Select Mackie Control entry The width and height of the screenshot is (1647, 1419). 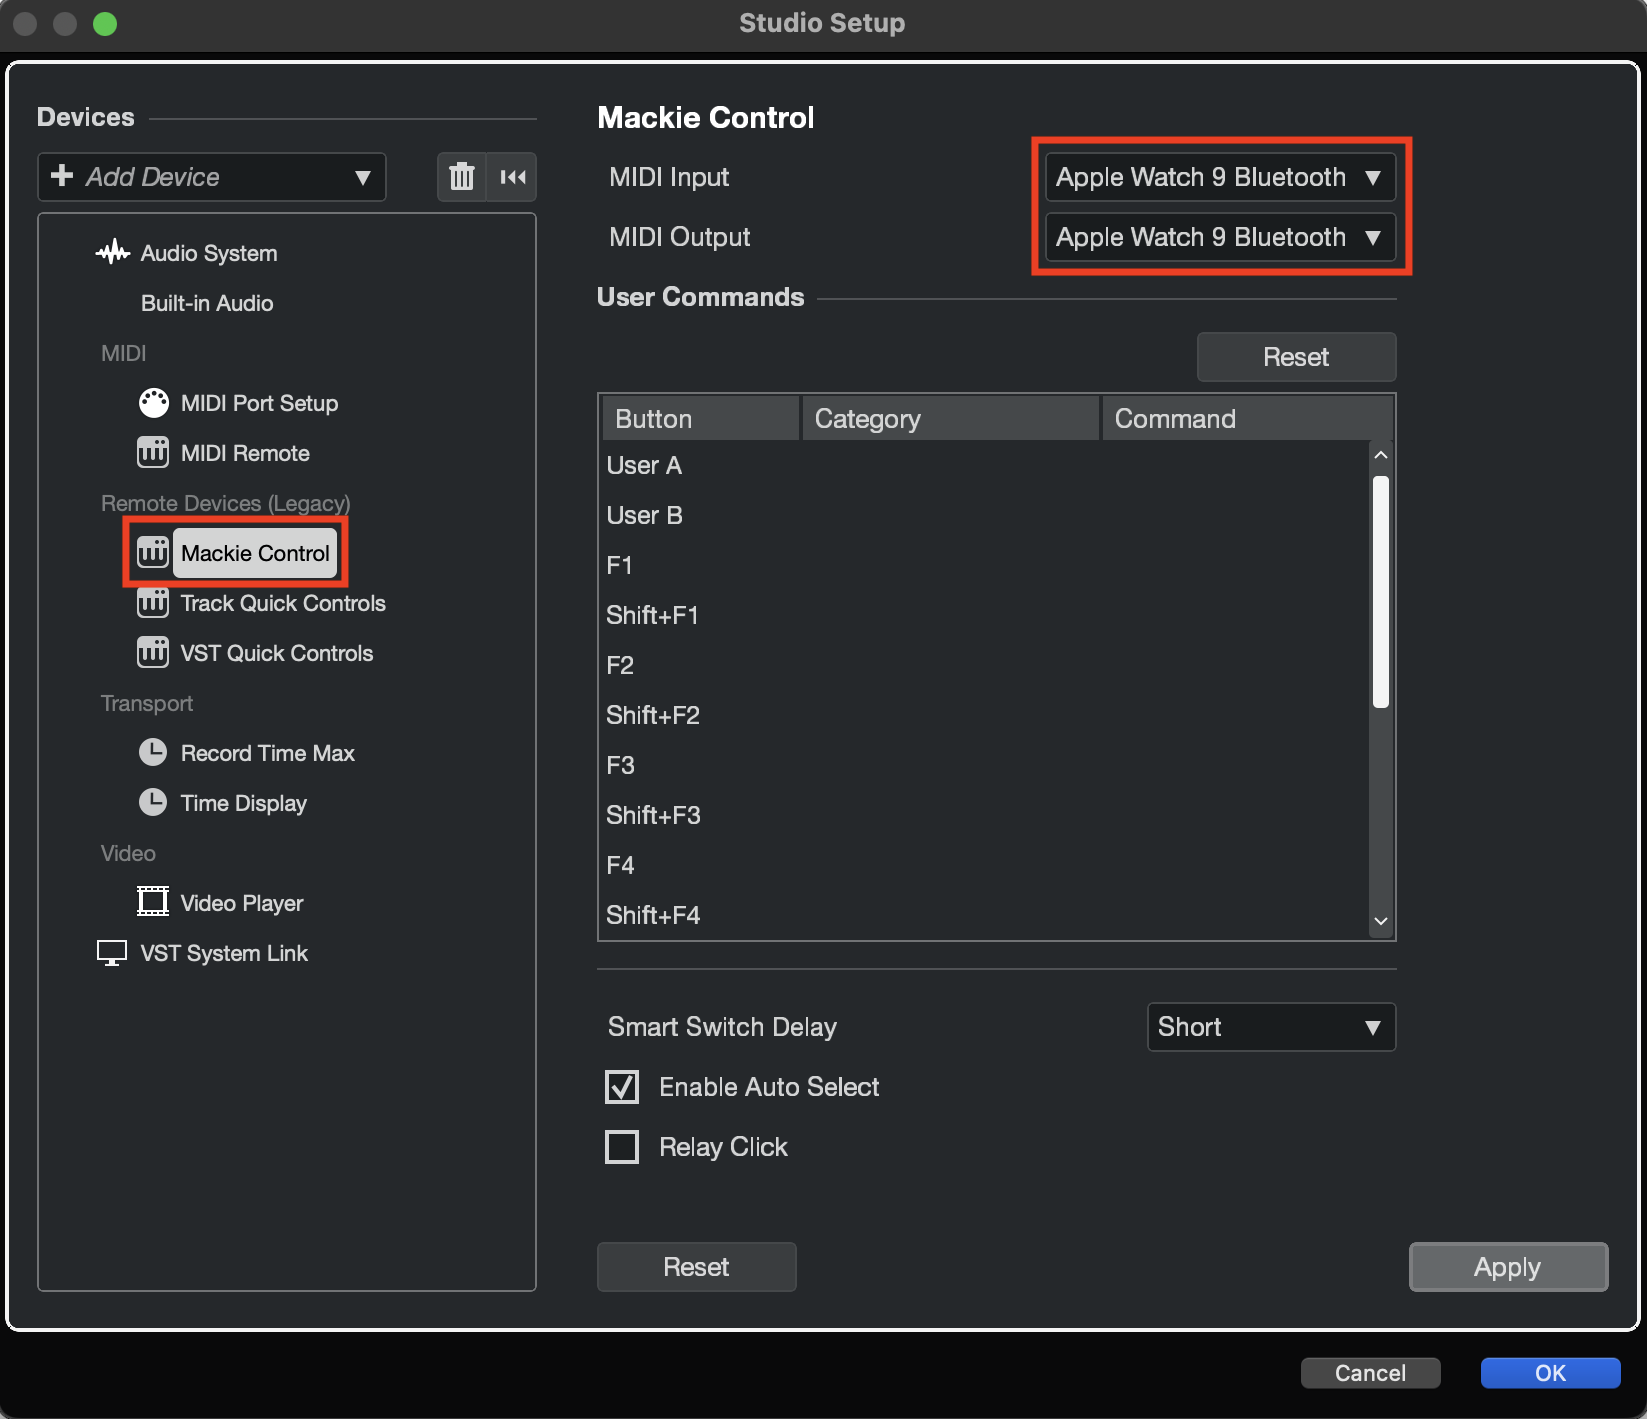click(255, 553)
